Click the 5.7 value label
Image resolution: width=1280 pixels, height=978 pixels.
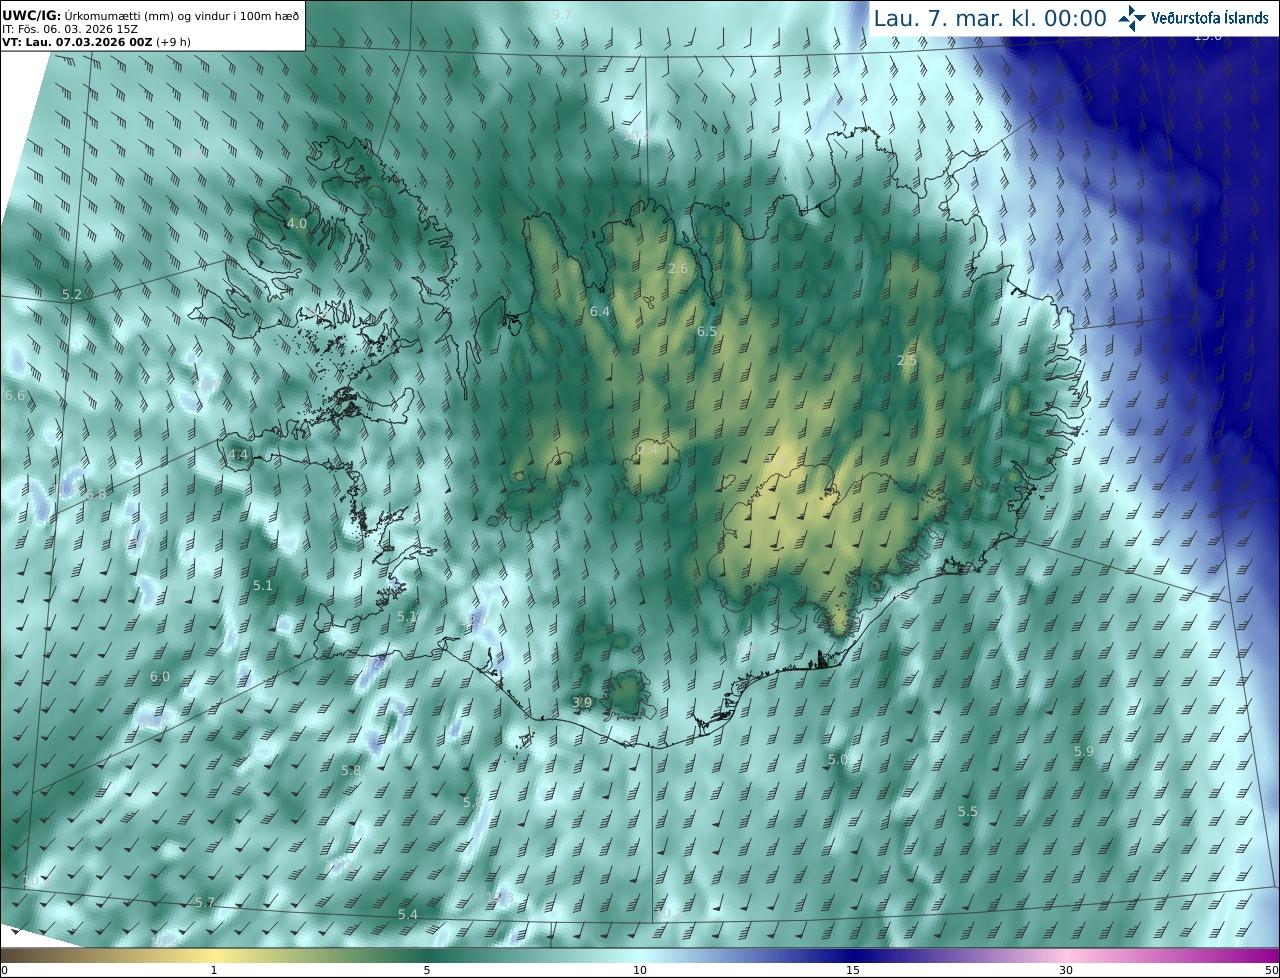(205, 902)
